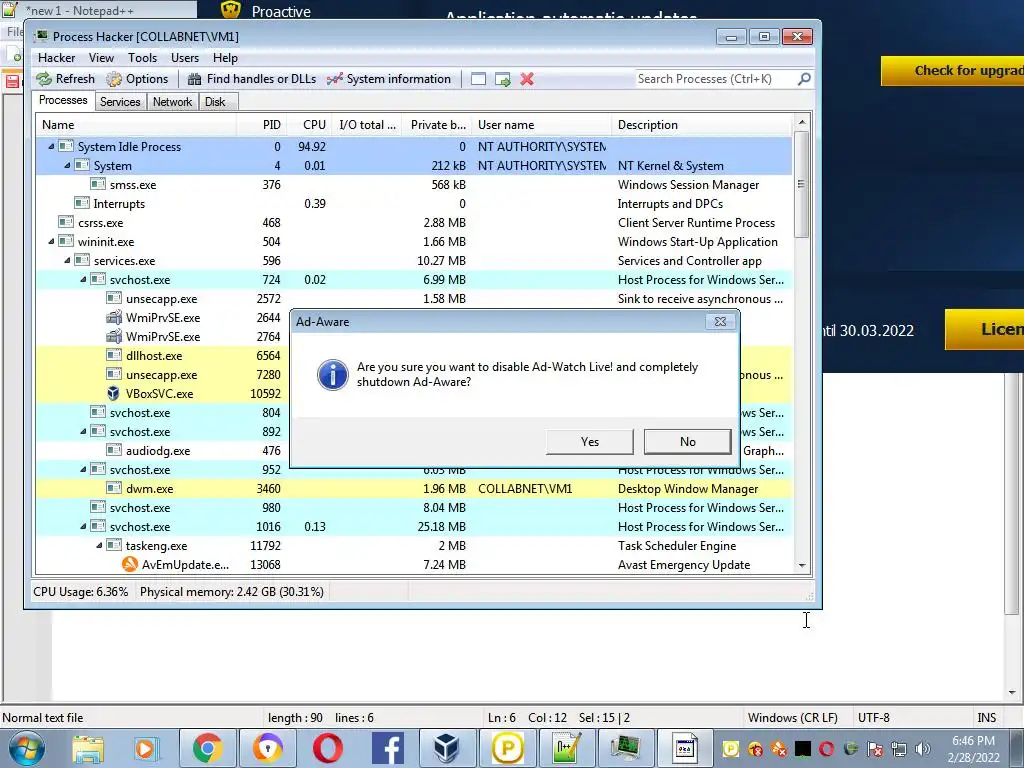Sort by the User name column

(x=541, y=125)
